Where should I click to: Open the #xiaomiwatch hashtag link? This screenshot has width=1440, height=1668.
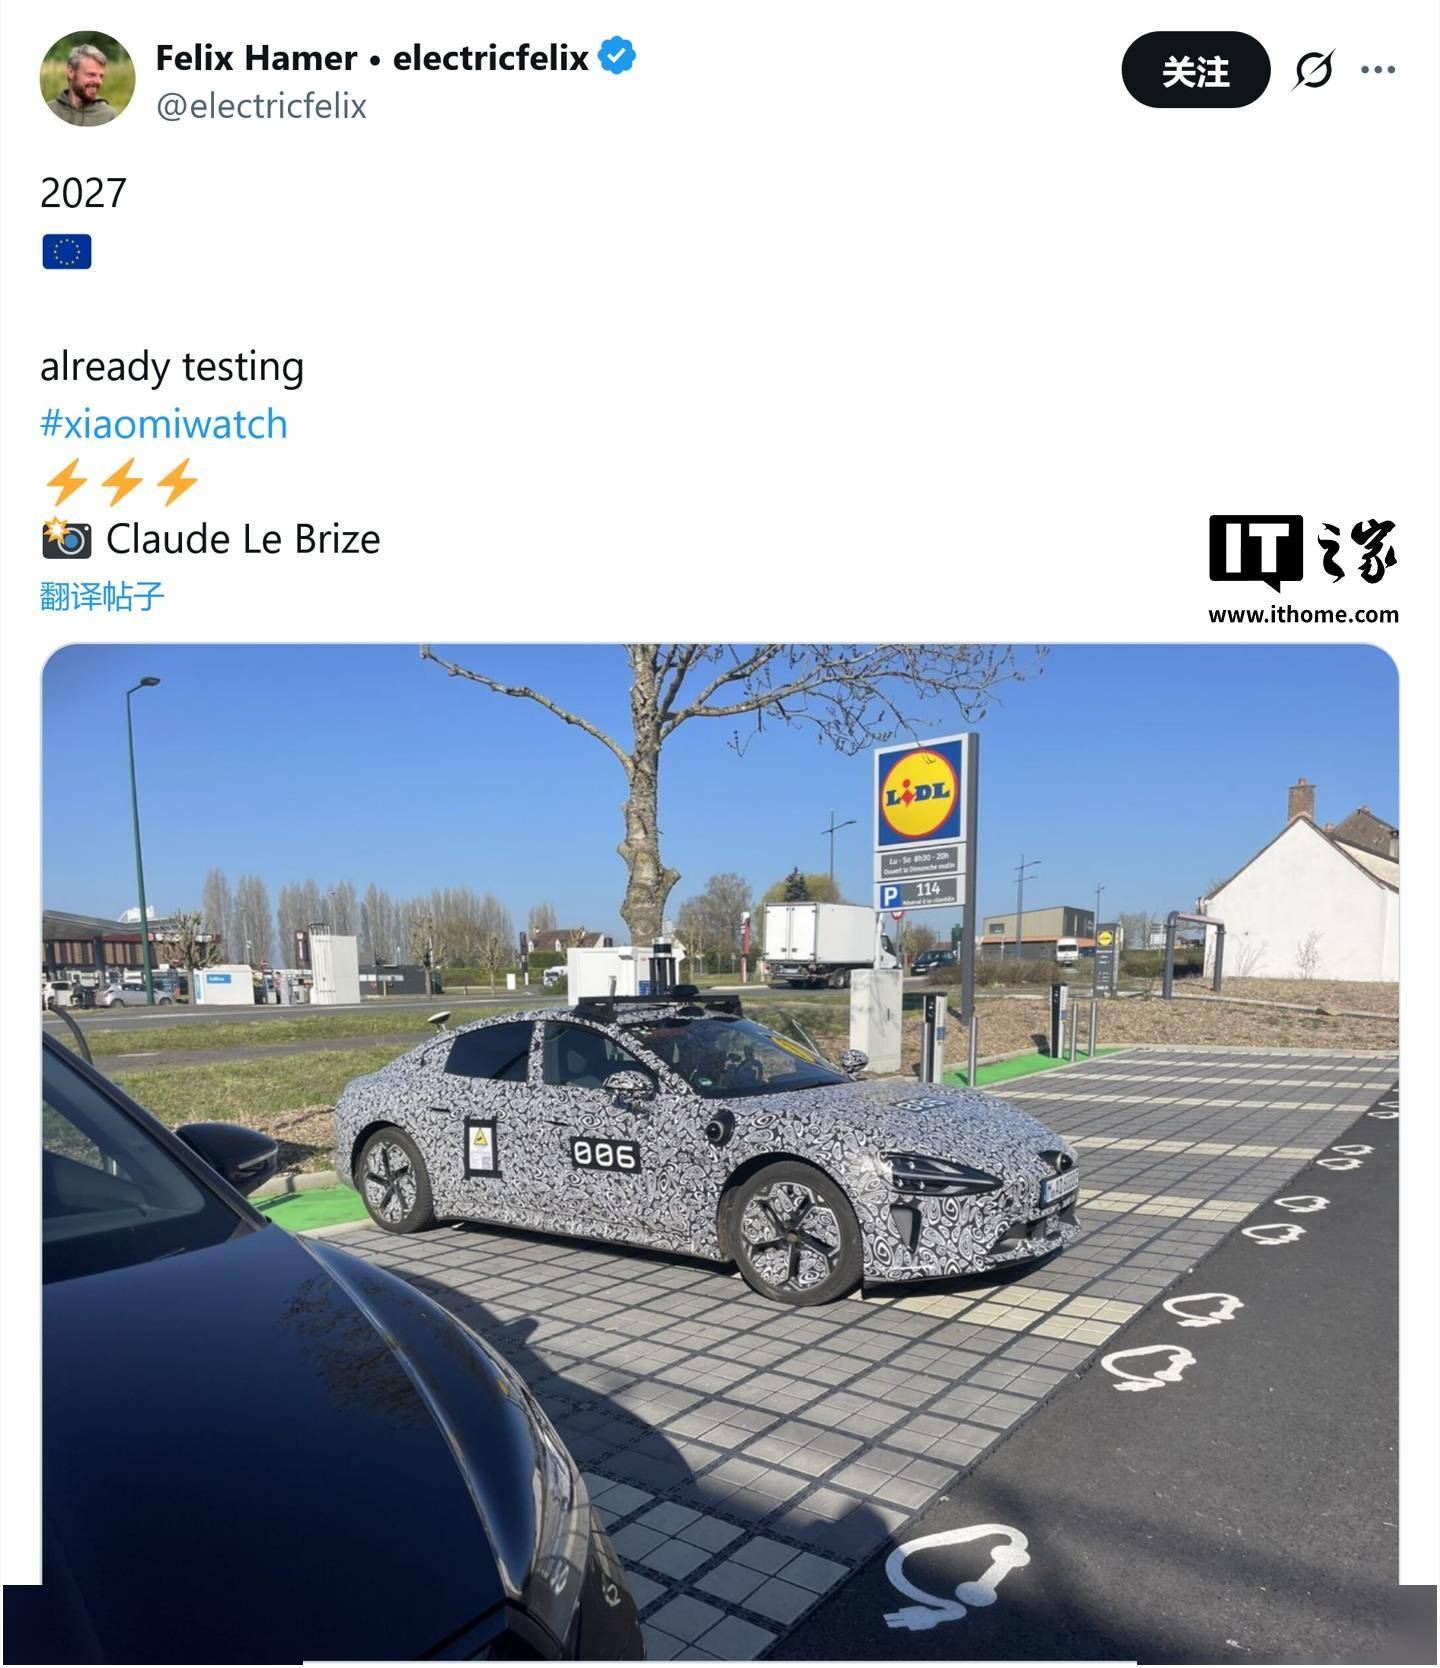[x=164, y=424]
